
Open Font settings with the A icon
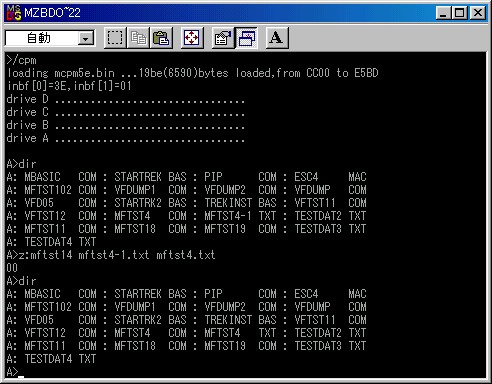277,38
